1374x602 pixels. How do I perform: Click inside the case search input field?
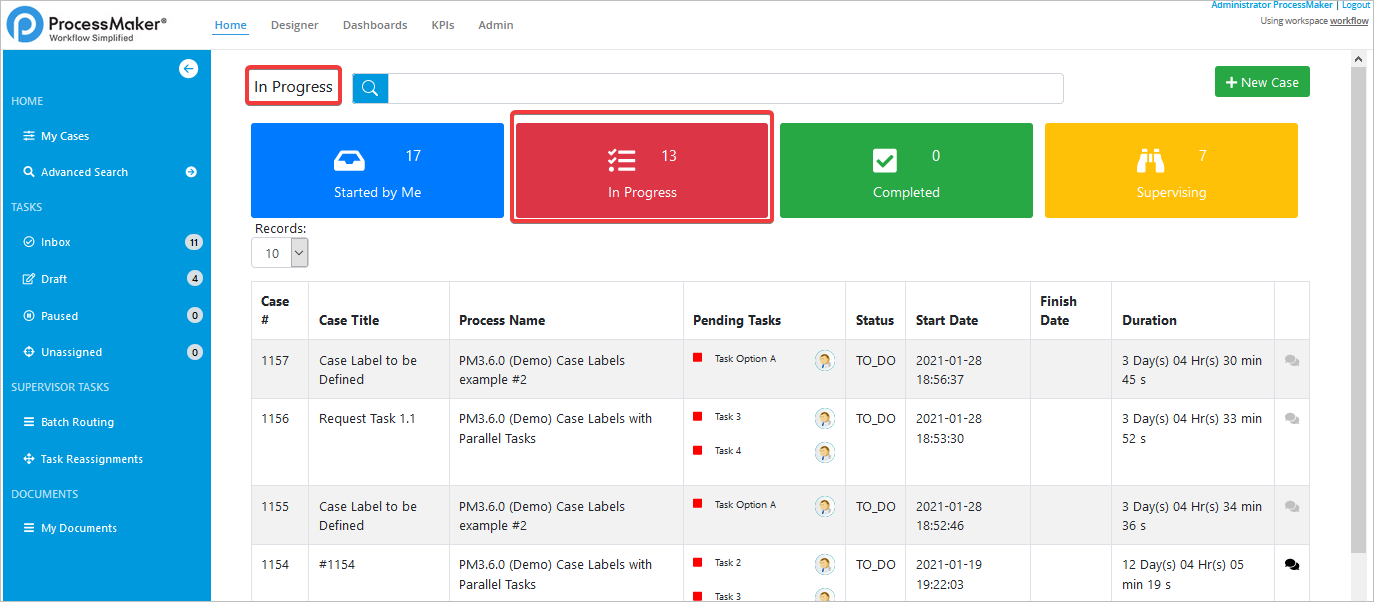(720, 88)
